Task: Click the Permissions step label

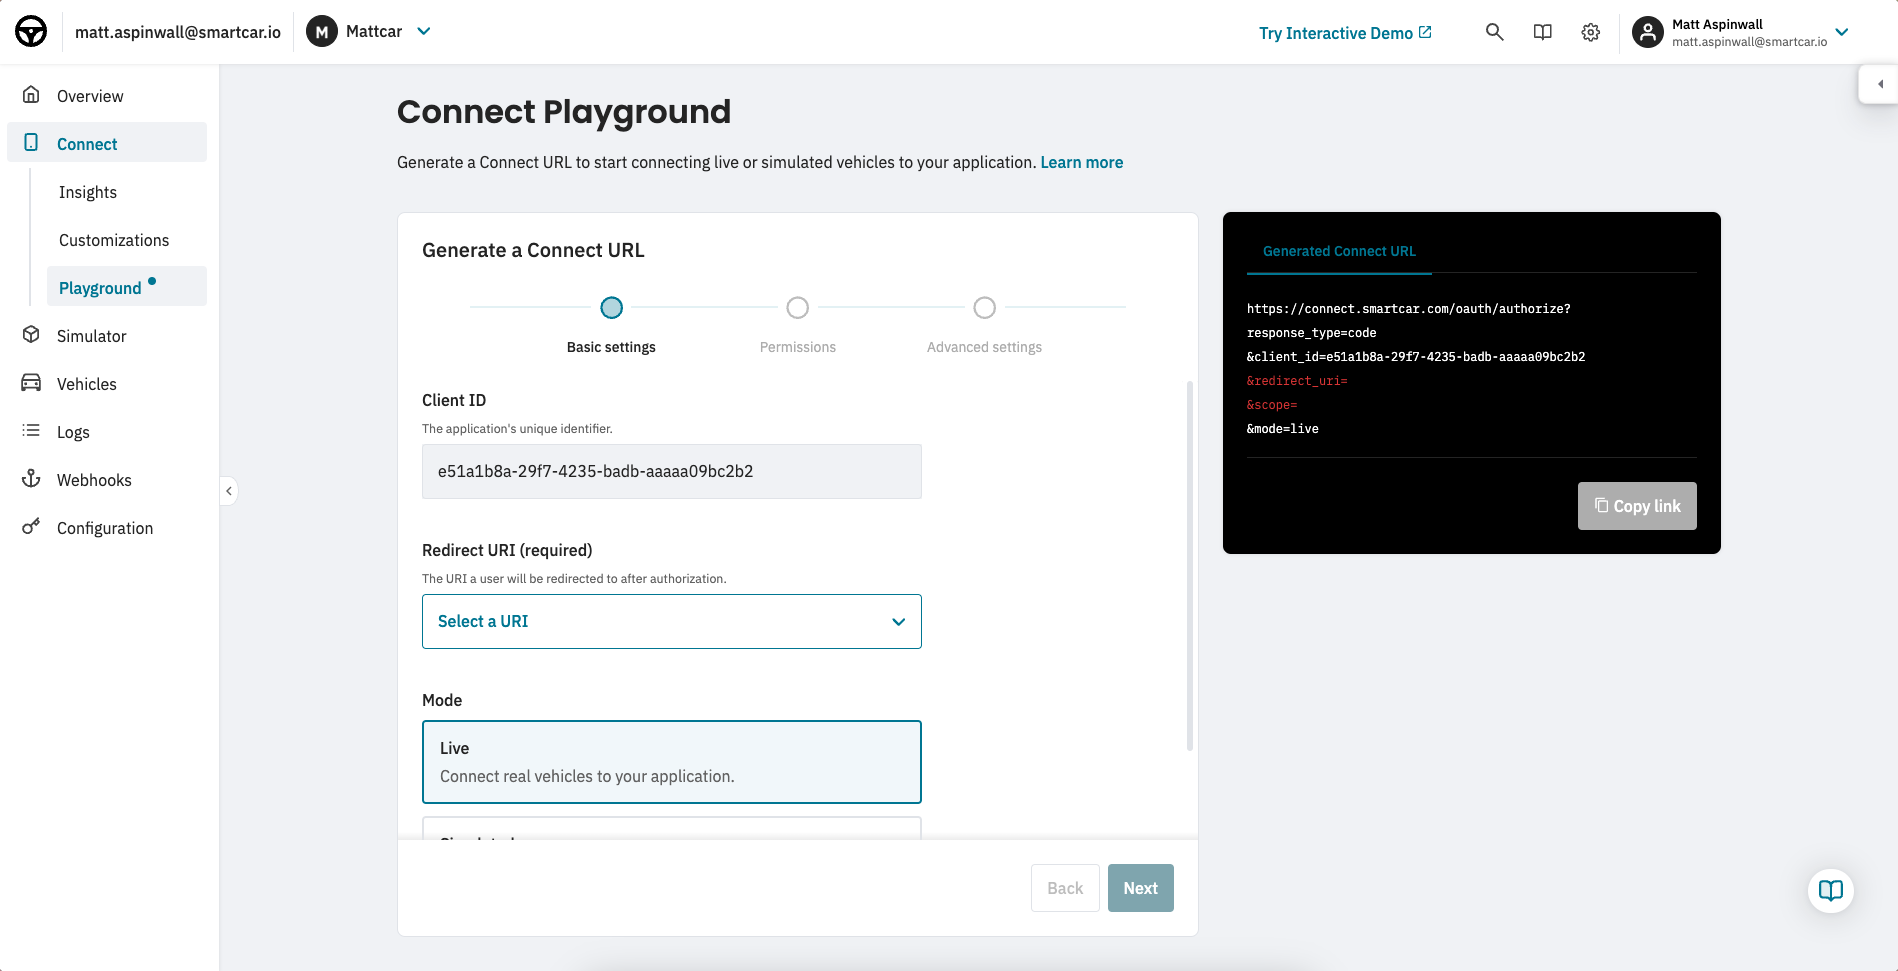Action: pos(797,347)
